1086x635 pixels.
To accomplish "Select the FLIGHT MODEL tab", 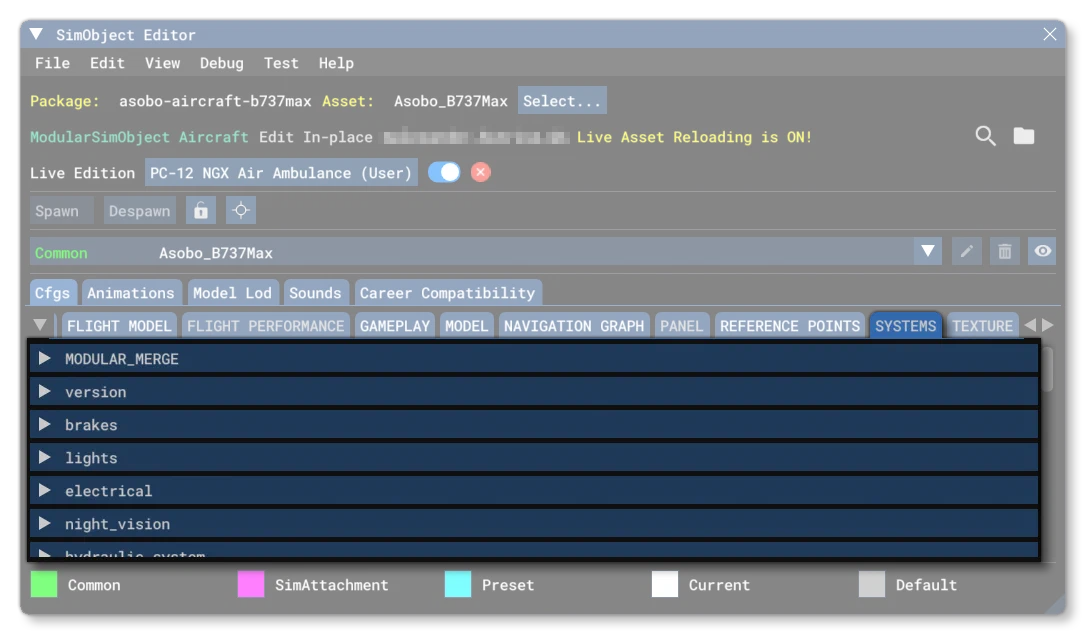I will tap(118, 326).
